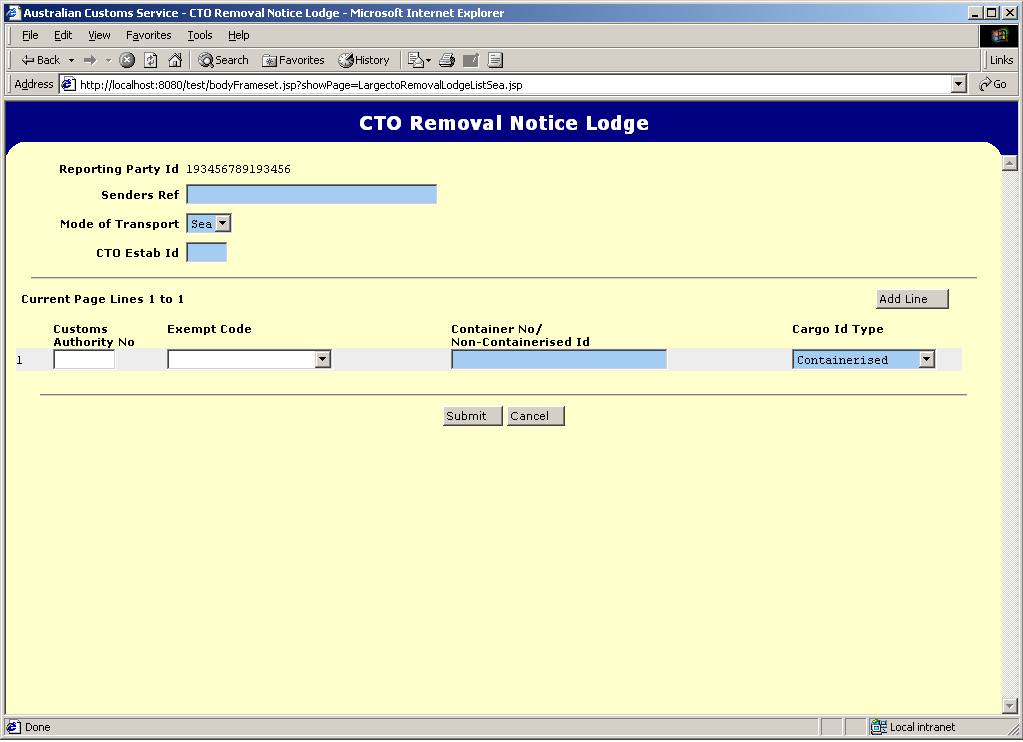The width and height of the screenshot is (1023, 742).
Task: Click the Add Line button
Action: point(912,299)
